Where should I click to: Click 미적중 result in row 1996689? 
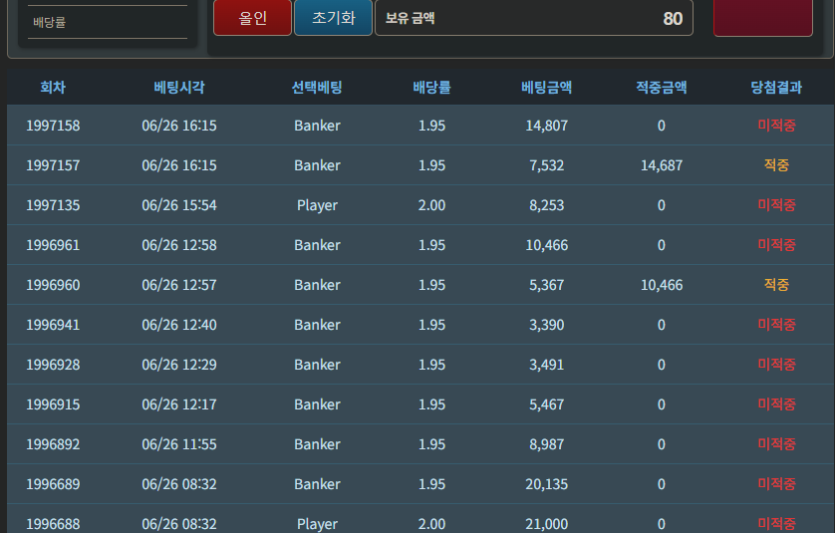pos(776,485)
